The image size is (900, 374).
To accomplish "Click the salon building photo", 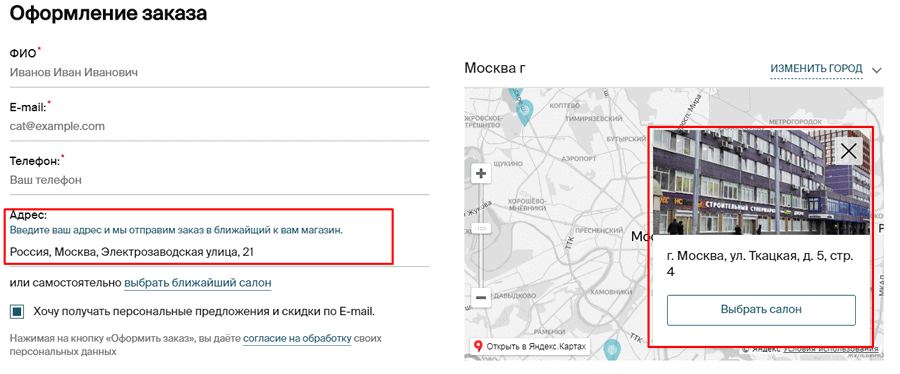I will click(761, 182).
